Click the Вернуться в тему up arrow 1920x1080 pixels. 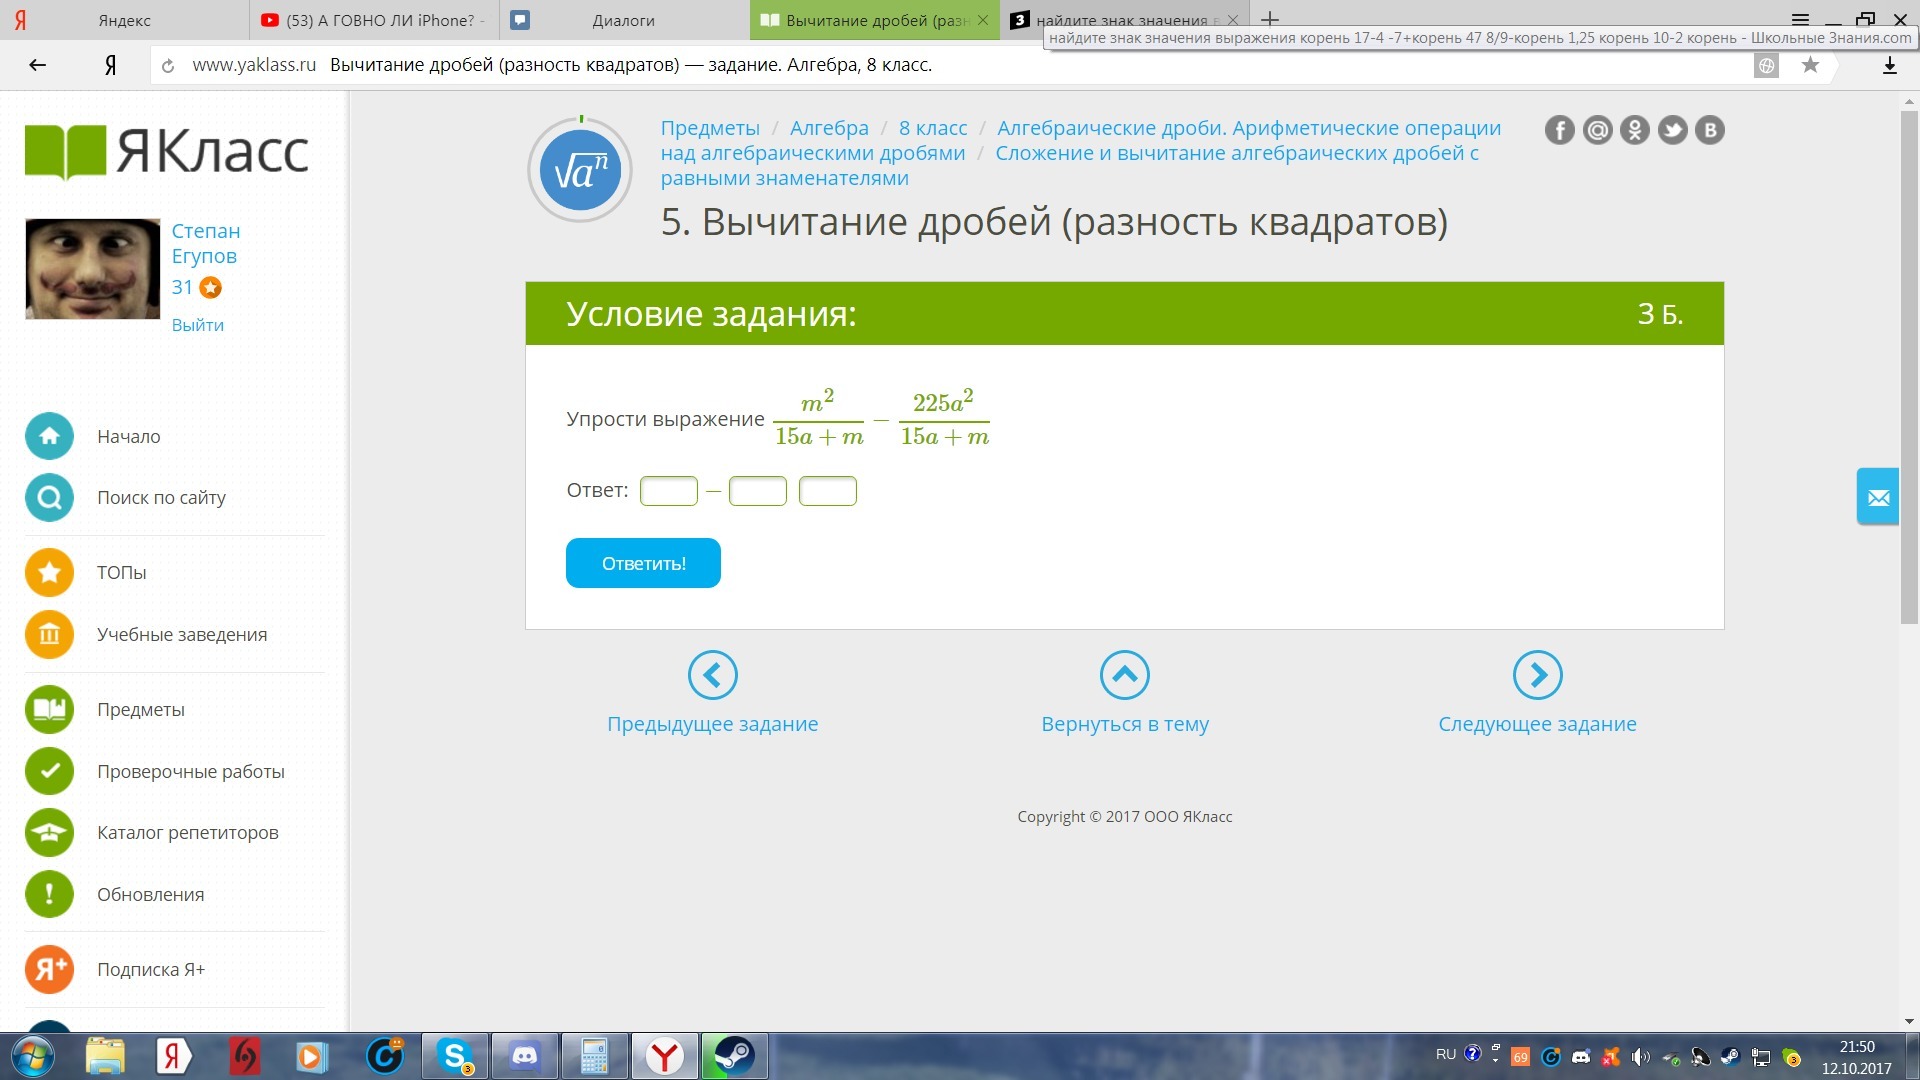(x=1124, y=675)
